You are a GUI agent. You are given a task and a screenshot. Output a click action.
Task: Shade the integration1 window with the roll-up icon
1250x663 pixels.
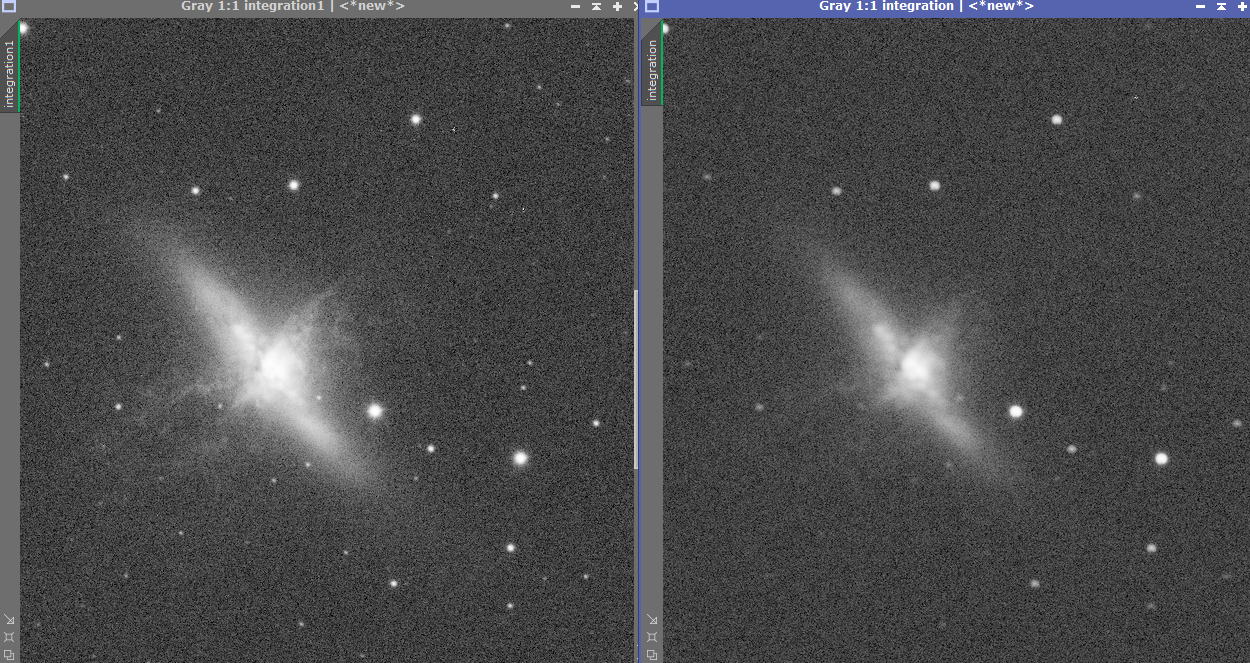click(x=597, y=6)
